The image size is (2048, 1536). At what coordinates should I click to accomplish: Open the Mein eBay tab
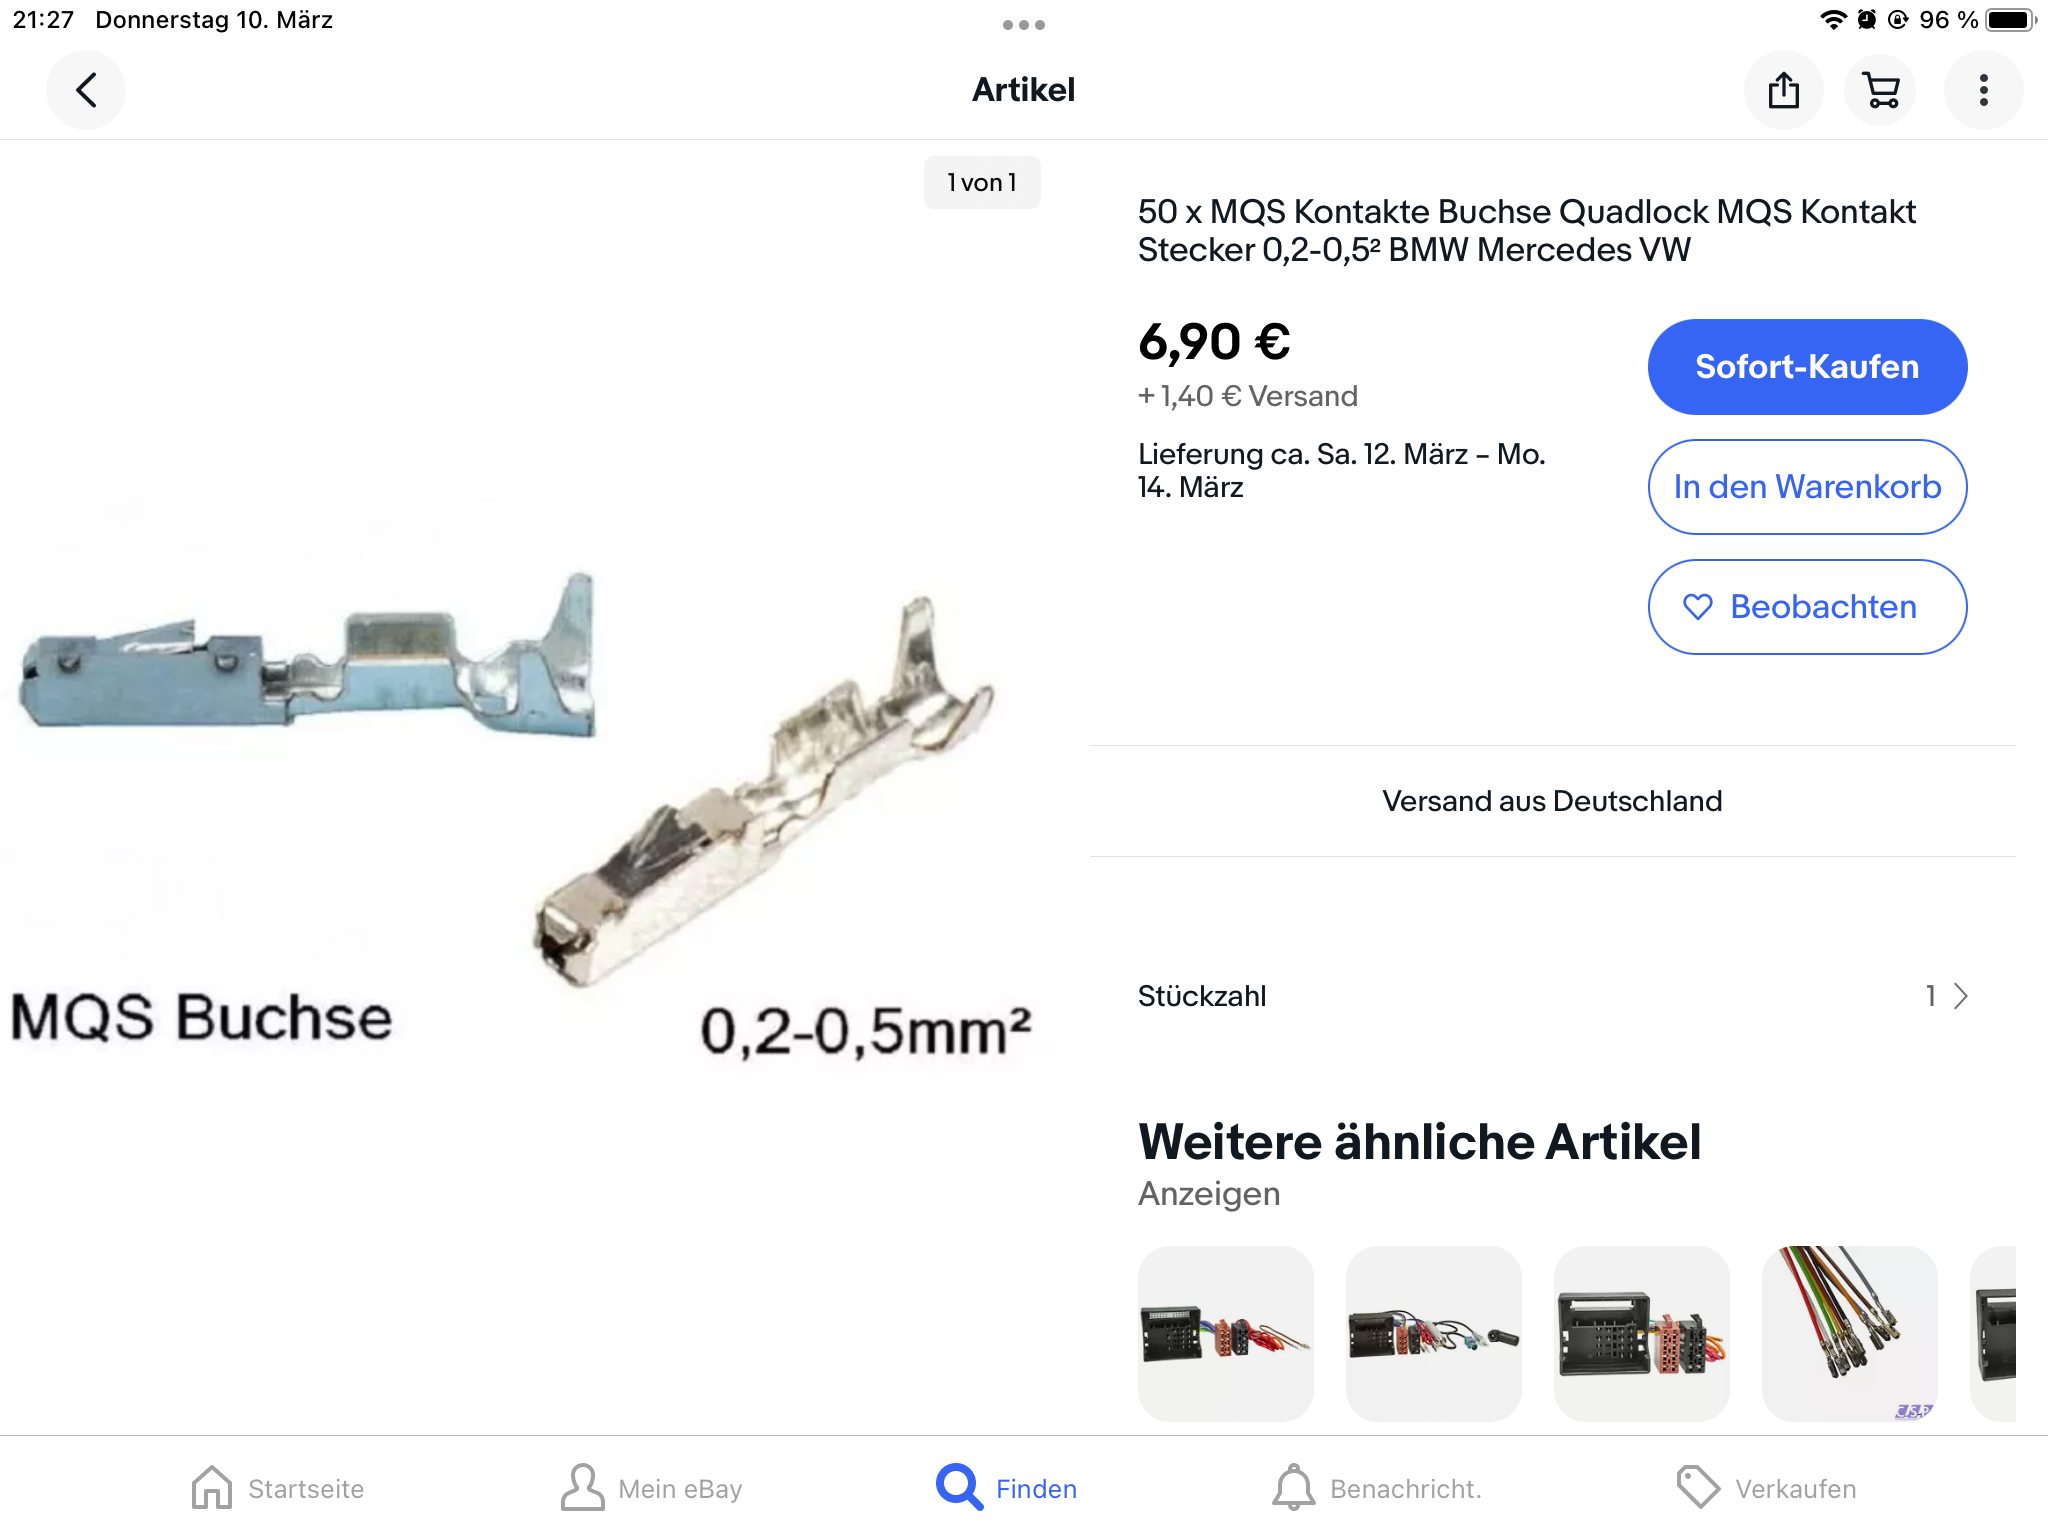click(x=652, y=1488)
